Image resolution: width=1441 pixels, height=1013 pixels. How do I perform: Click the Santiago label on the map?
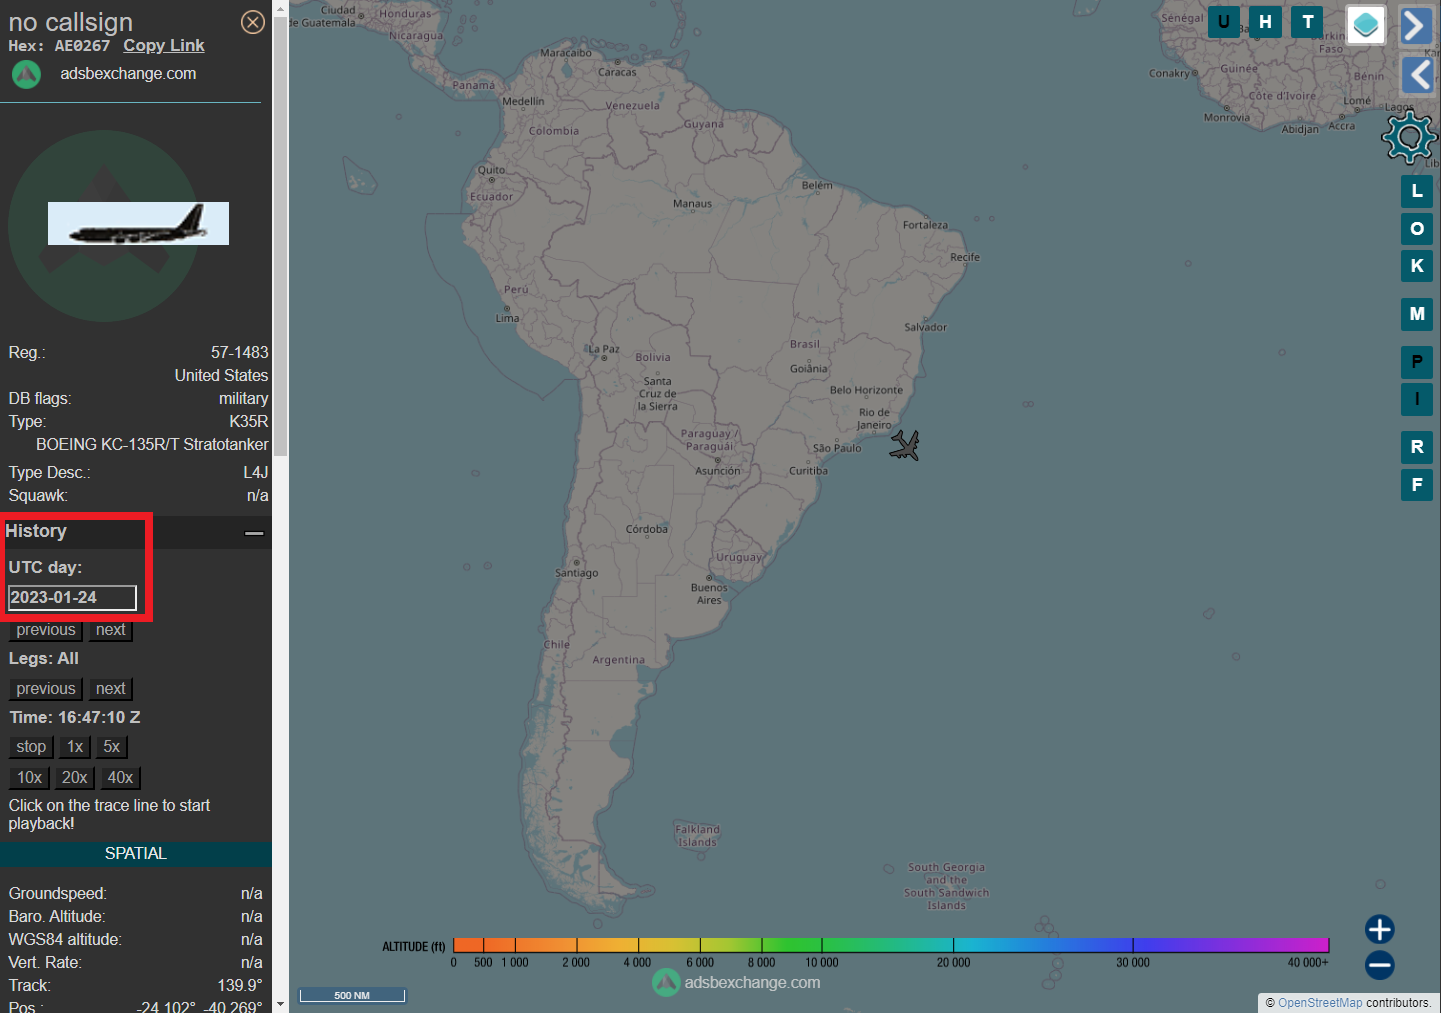click(577, 573)
